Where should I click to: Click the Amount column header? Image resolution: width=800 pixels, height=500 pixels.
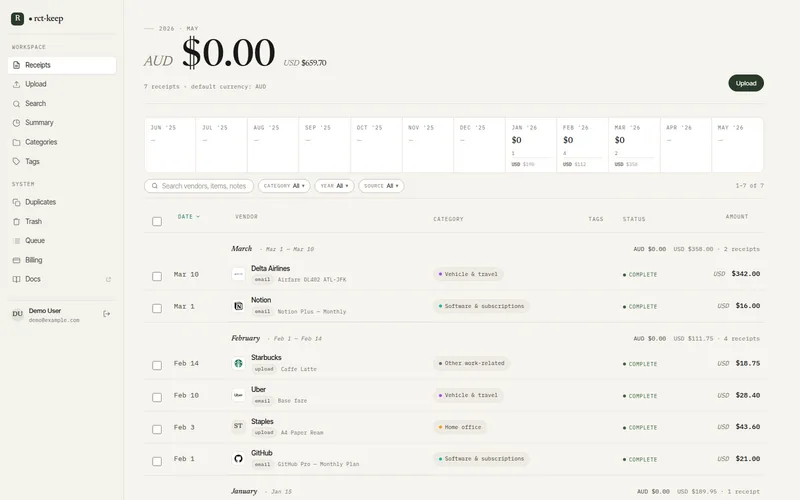point(737,217)
